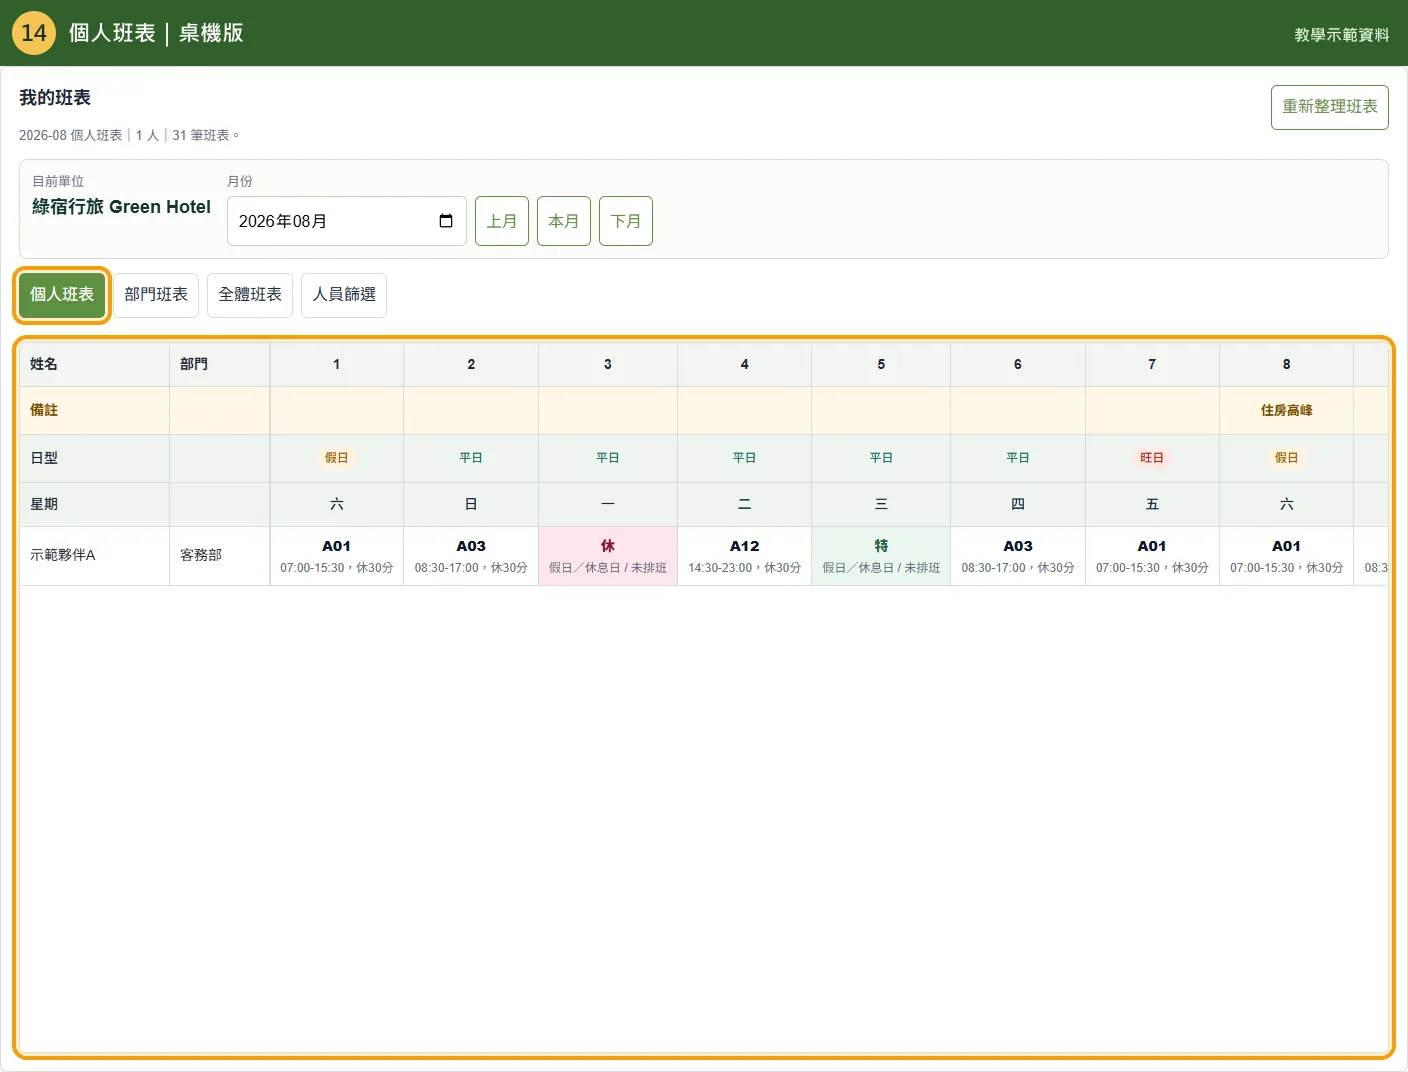Select day 7 column header
1408x1072 pixels.
point(1152,364)
